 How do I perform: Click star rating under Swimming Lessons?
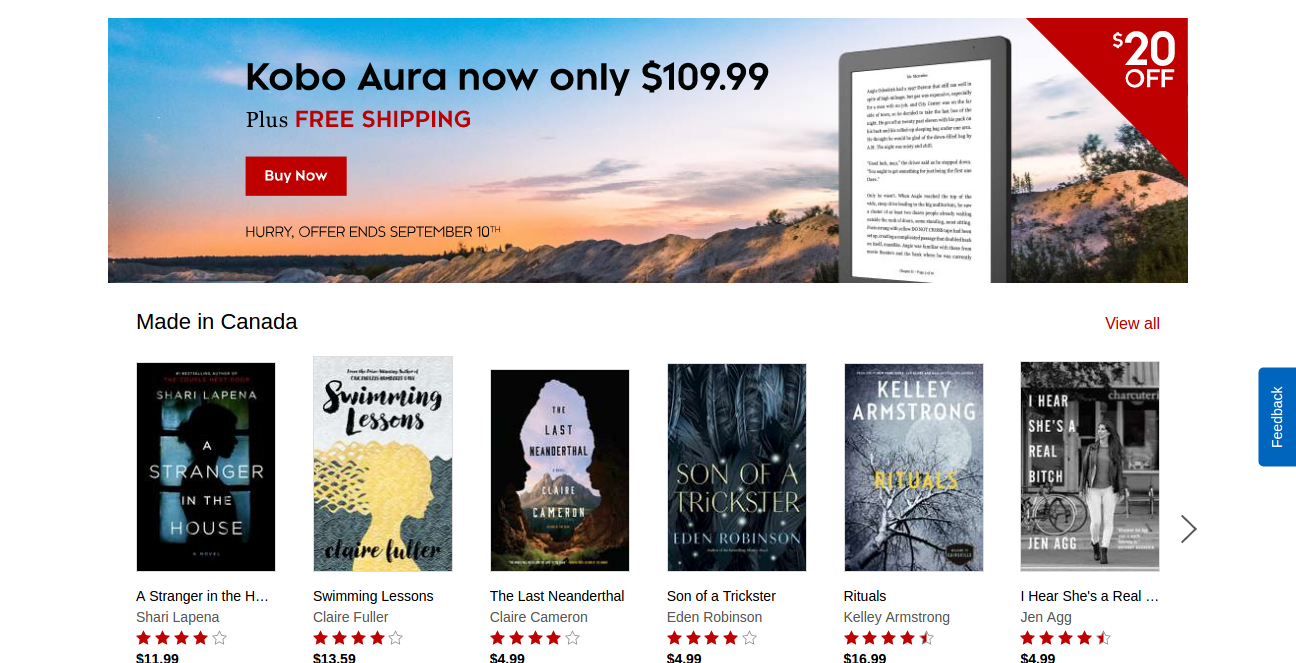click(x=358, y=638)
